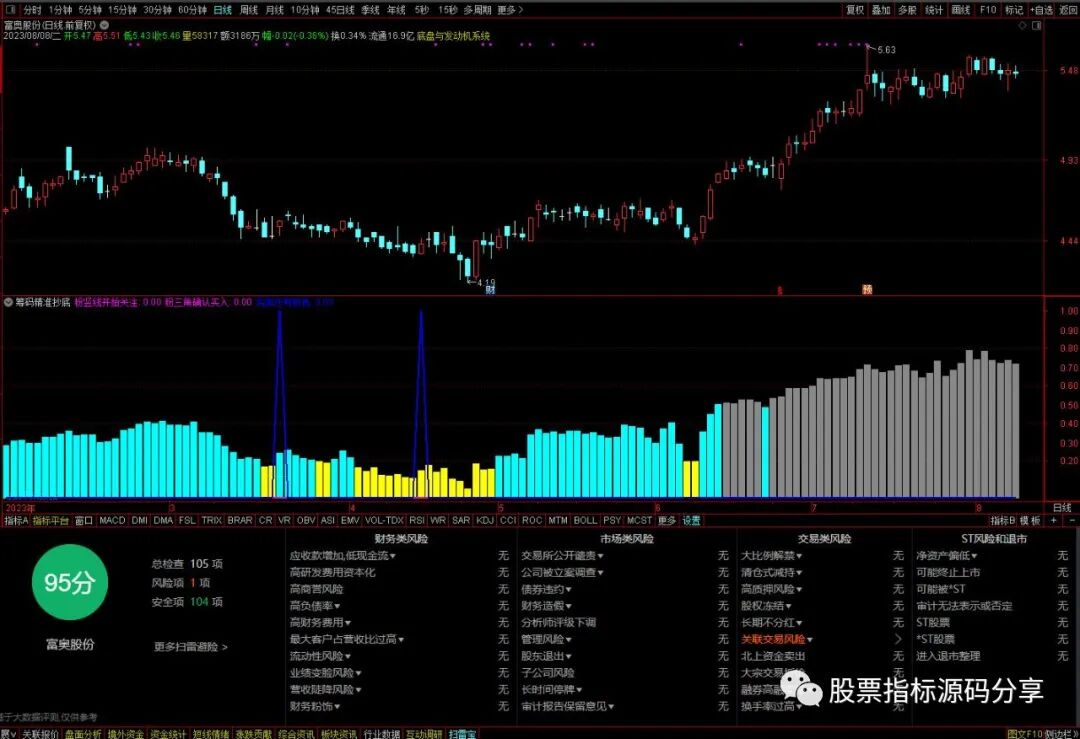This screenshot has height=739, width=1080.
Task: Click the side panel icon beside the diamond
Action: point(1037,25)
